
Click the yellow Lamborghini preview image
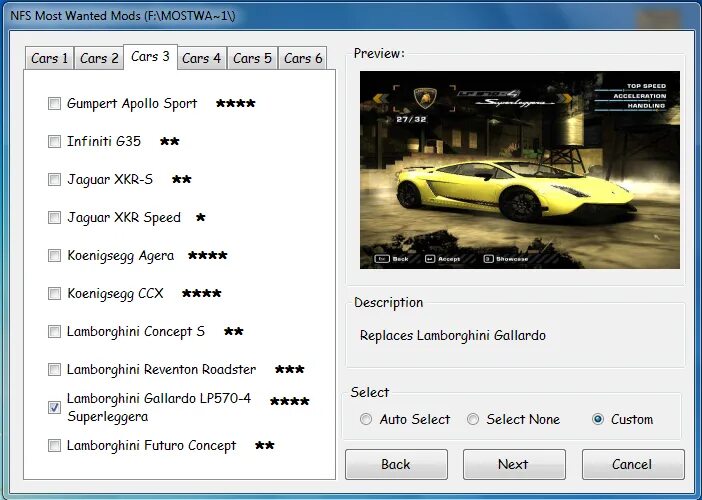pos(519,170)
